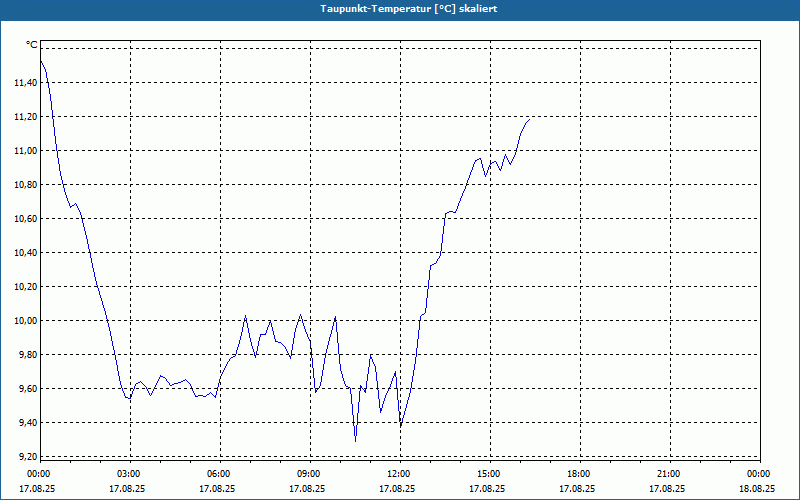The image size is (800, 500).
Task: Click the 00:00 label above 17.08.25
Action: pos(39,474)
